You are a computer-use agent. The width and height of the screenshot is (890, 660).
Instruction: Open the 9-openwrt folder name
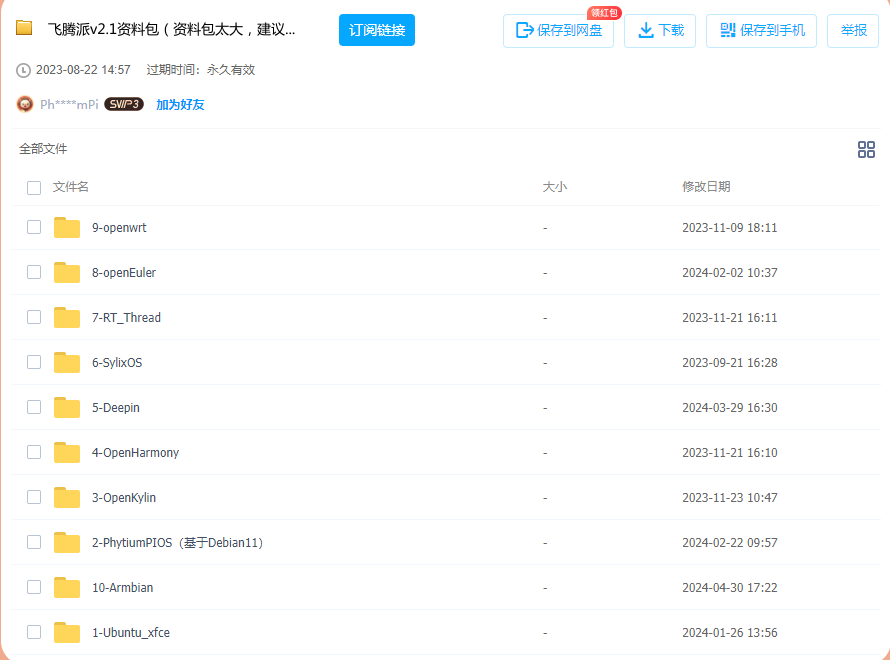(x=119, y=228)
